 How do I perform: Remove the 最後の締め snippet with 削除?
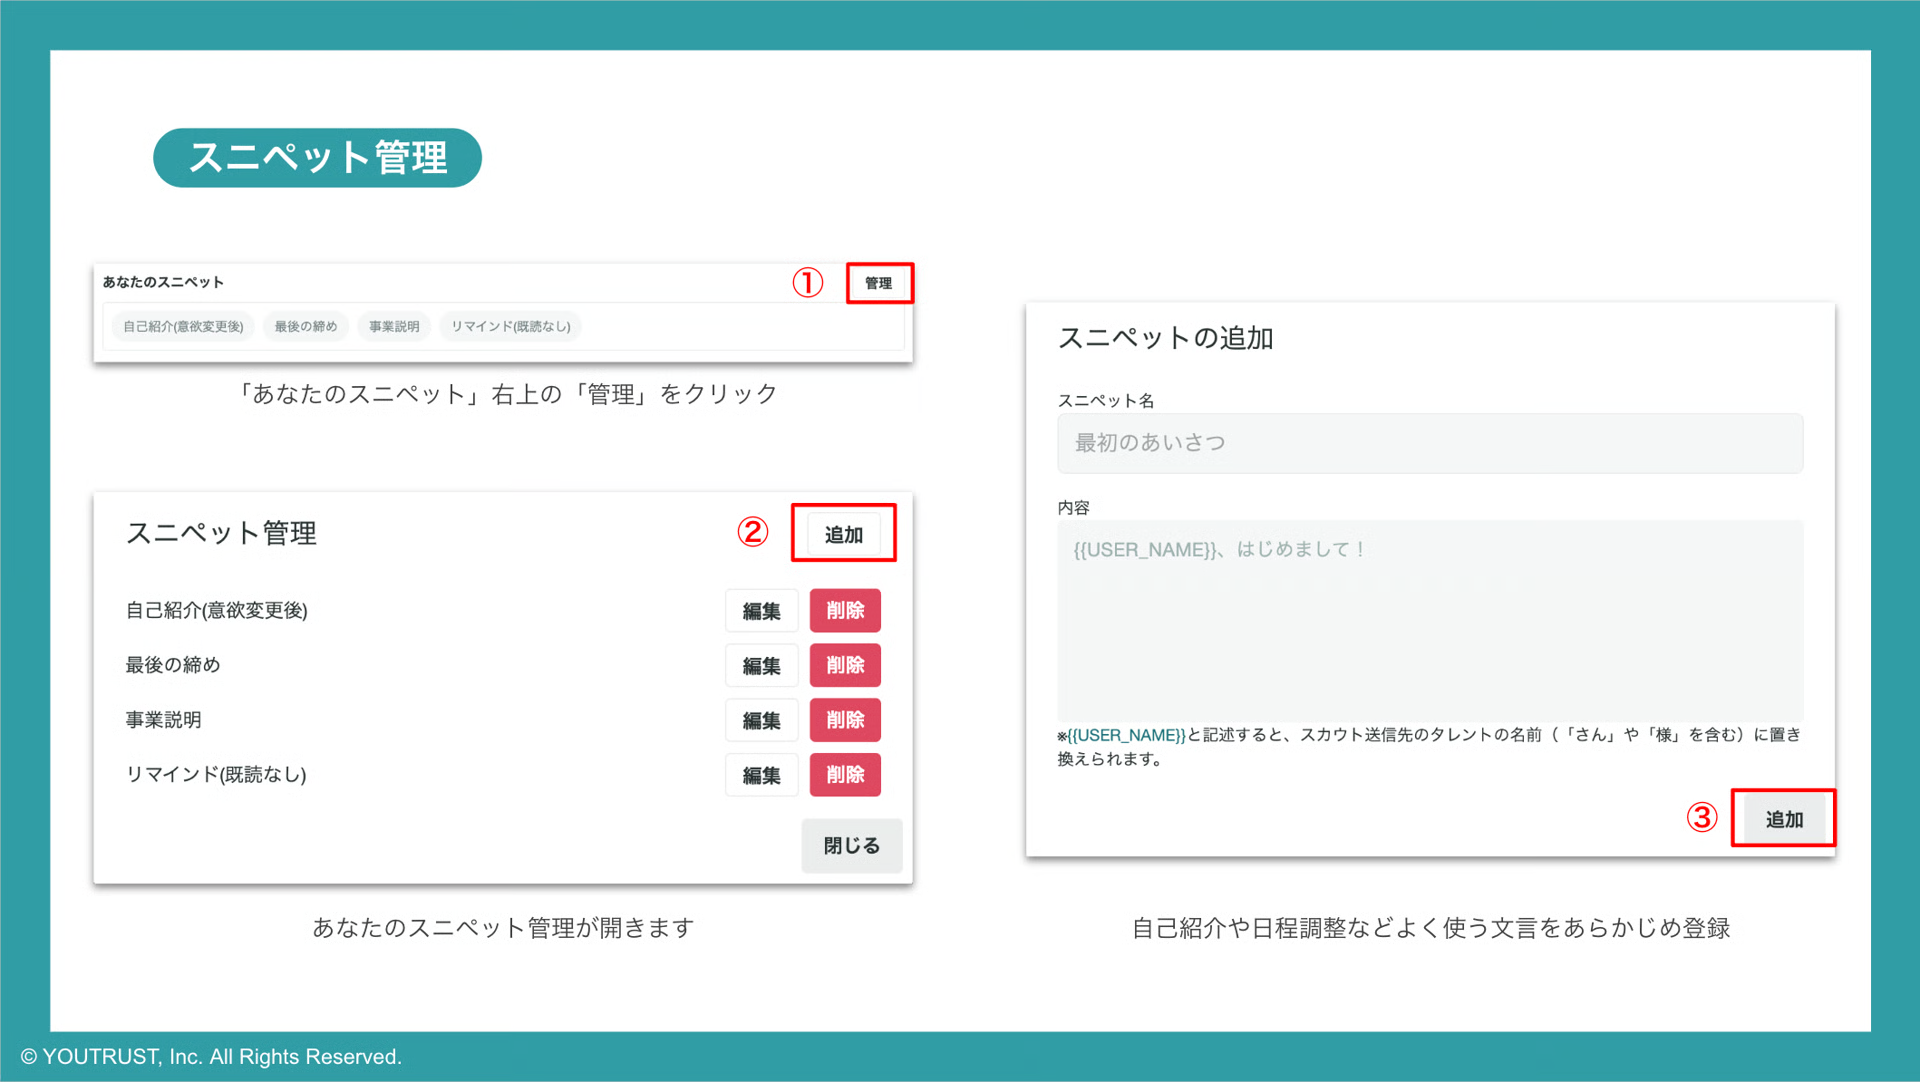[x=845, y=665]
